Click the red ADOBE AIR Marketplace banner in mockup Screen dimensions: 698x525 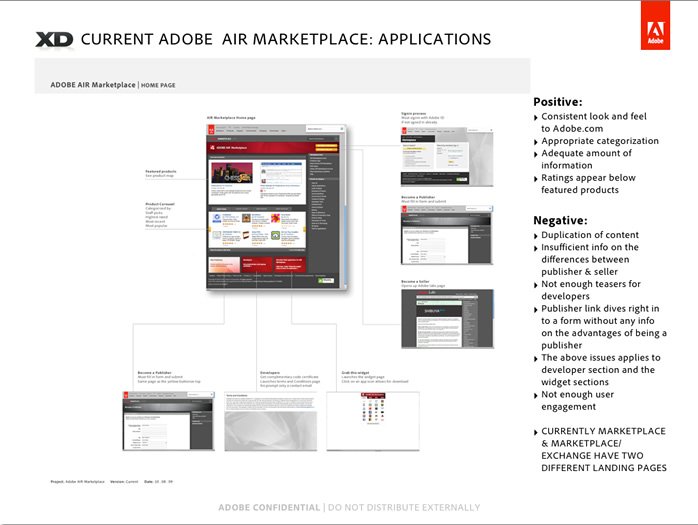tap(273, 147)
